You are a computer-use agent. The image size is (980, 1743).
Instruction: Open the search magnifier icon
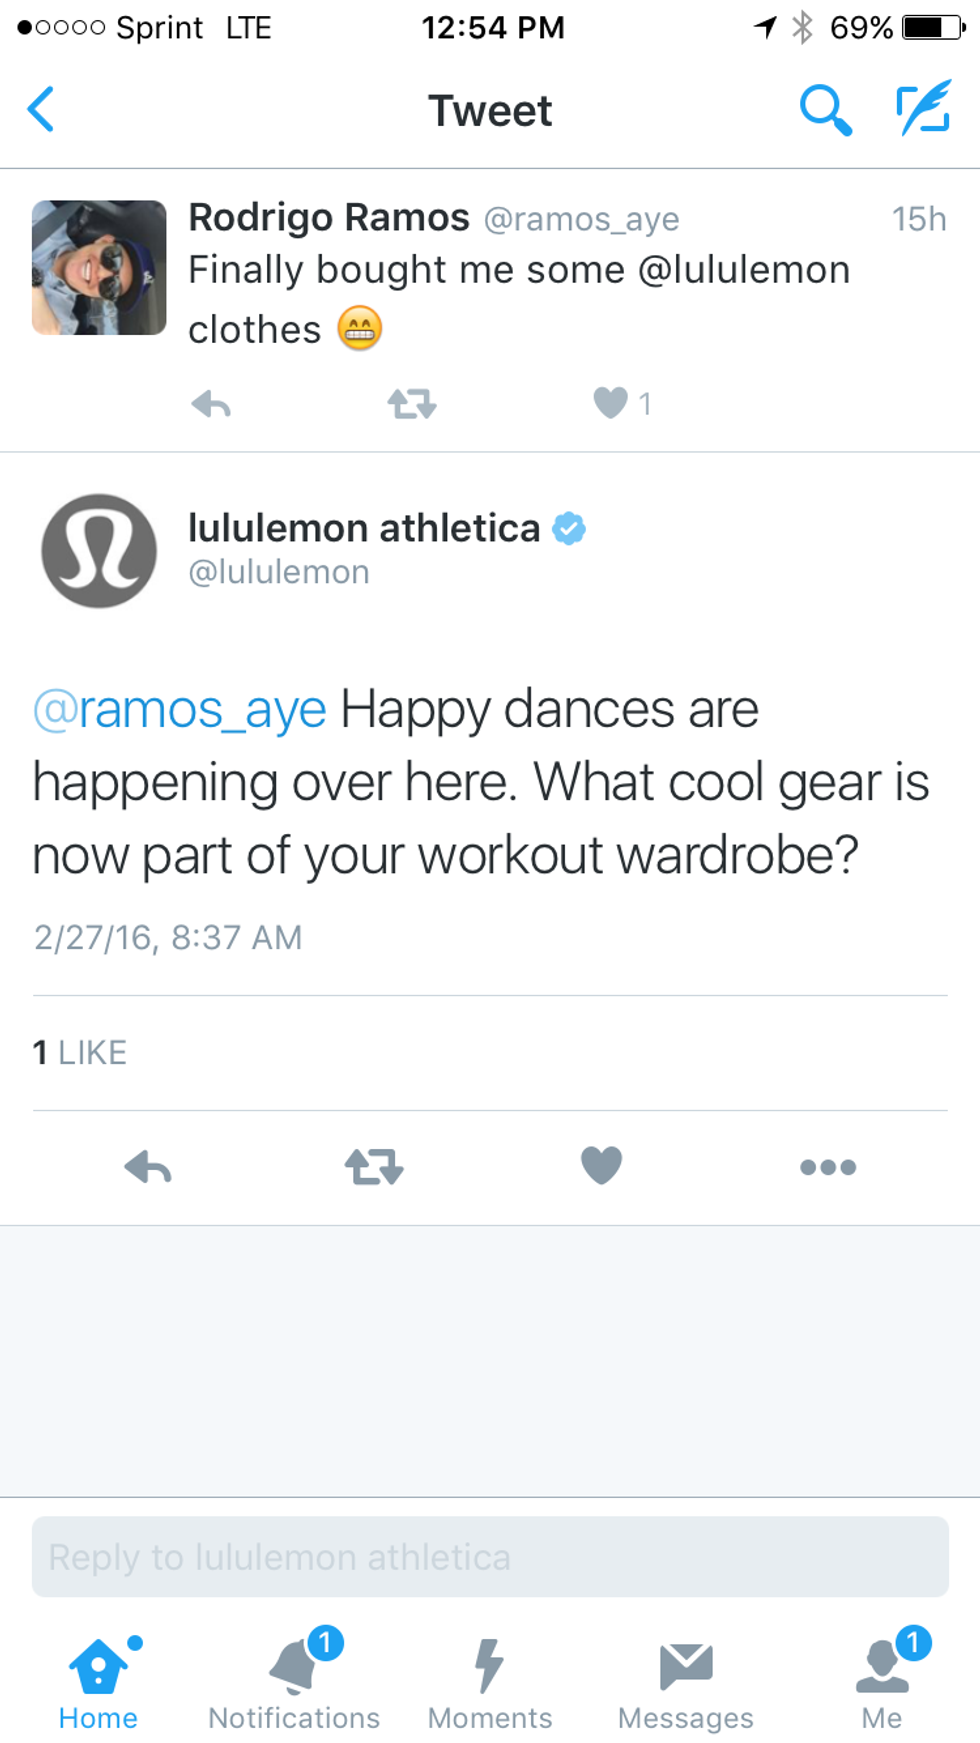(825, 110)
